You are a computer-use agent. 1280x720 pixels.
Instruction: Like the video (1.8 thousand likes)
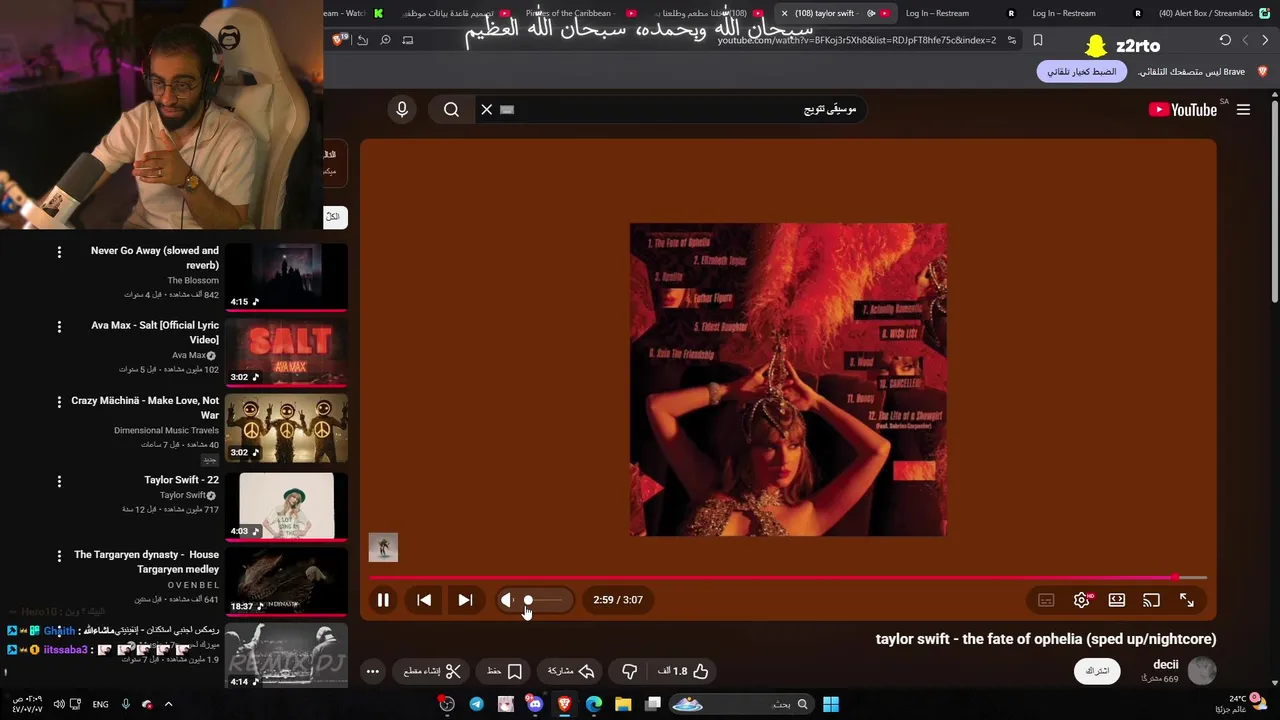coord(683,671)
